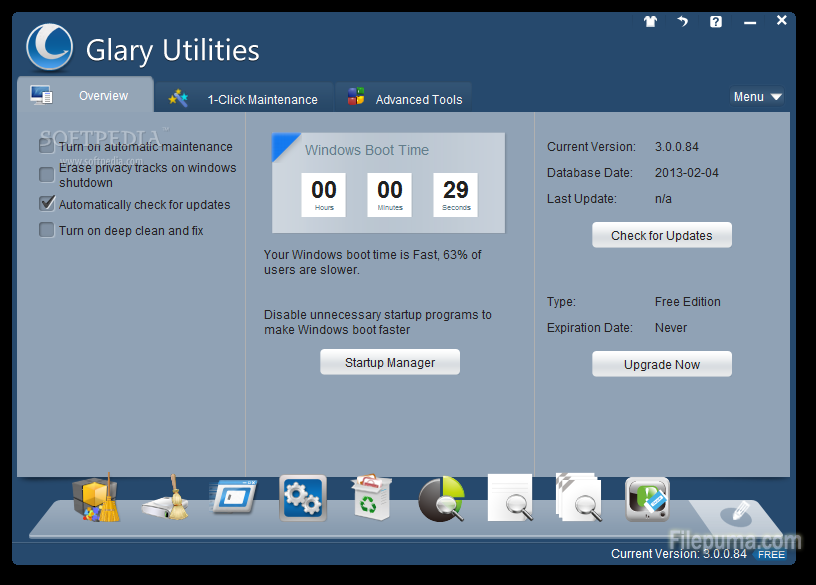
Task: Launch the Duplicate Files Finder icon
Action: [x=579, y=499]
